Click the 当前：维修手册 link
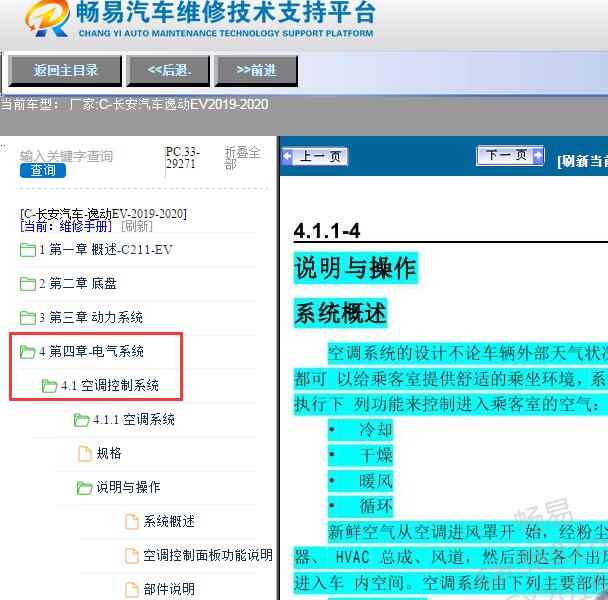 [66, 226]
